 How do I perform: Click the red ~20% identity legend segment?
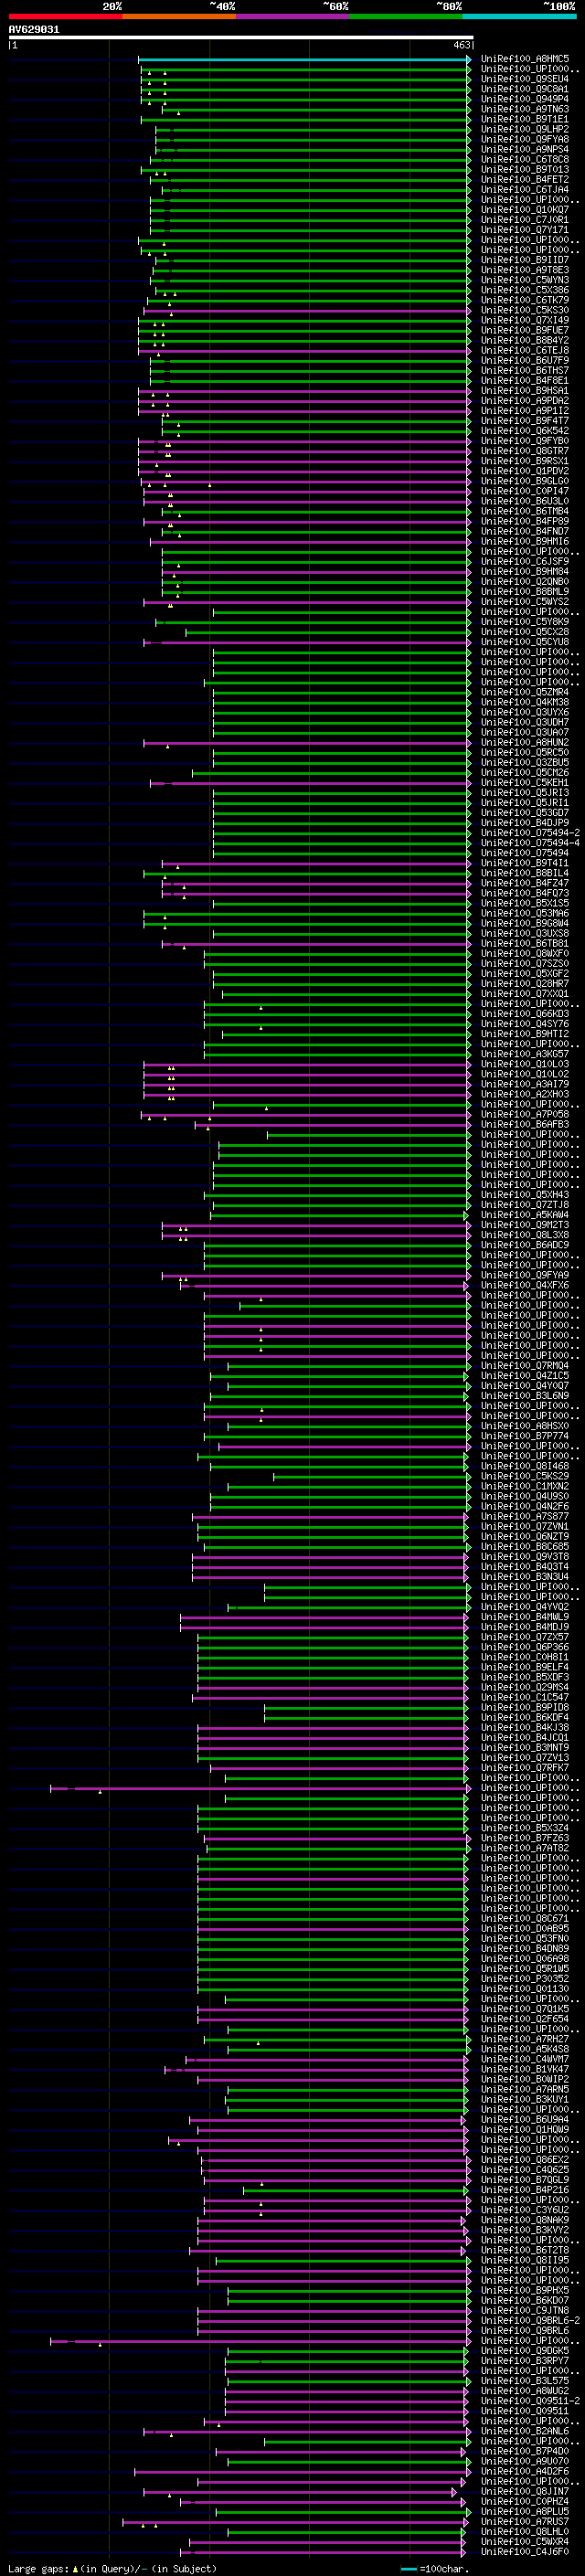pos(65,16)
